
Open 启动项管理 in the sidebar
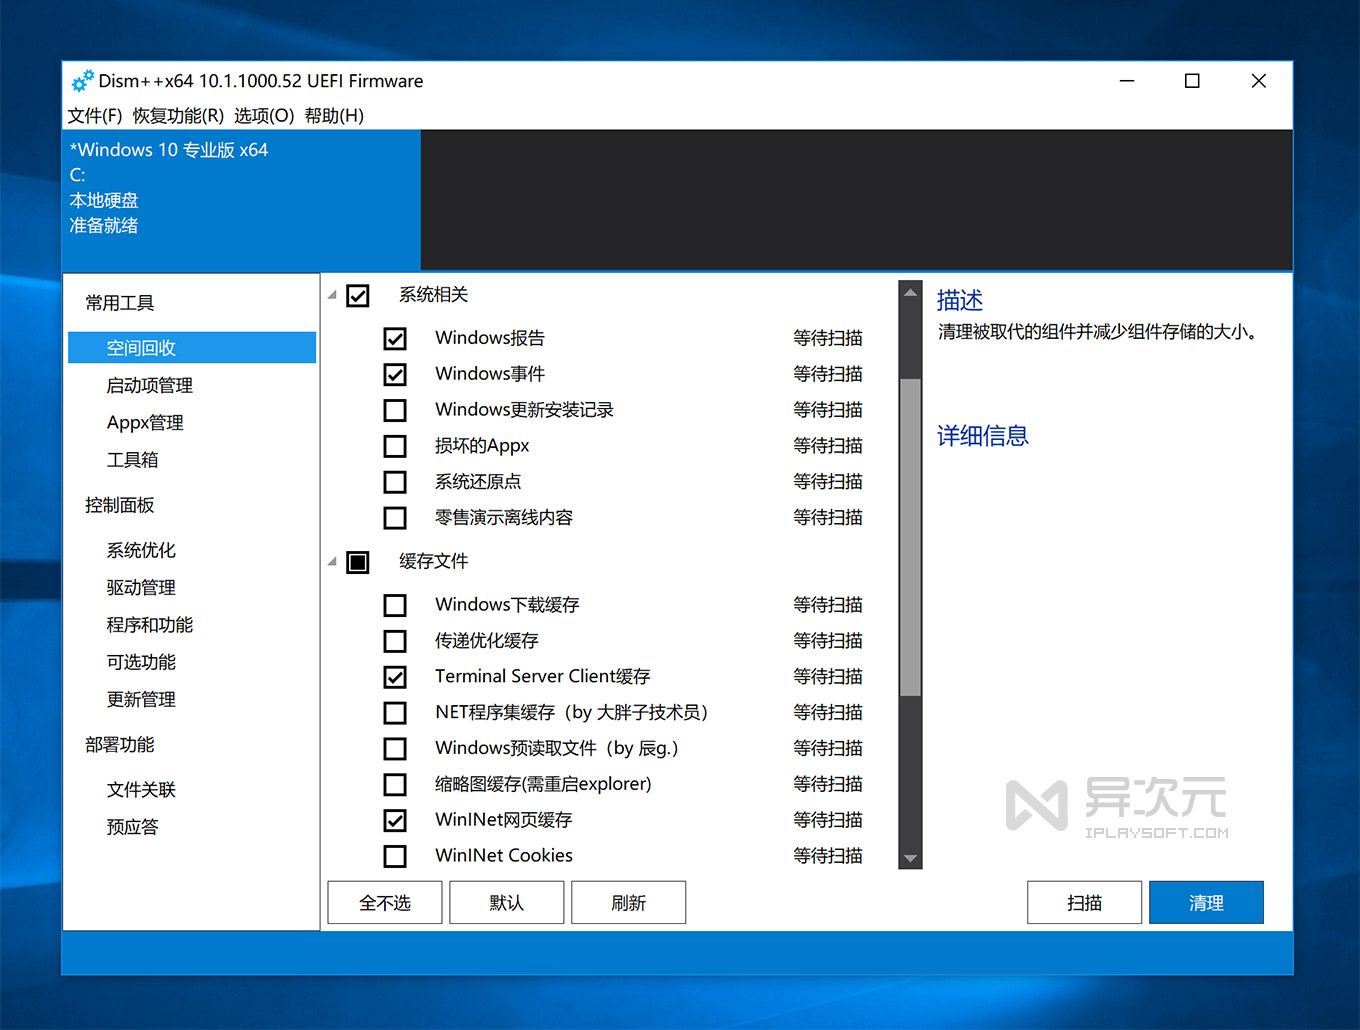click(149, 386)
